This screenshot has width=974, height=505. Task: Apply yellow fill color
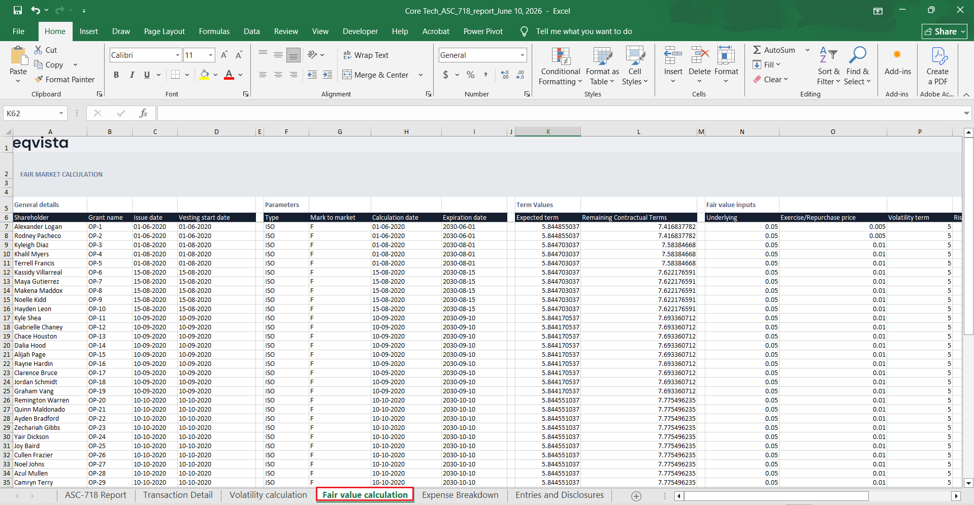click(204, 75)
